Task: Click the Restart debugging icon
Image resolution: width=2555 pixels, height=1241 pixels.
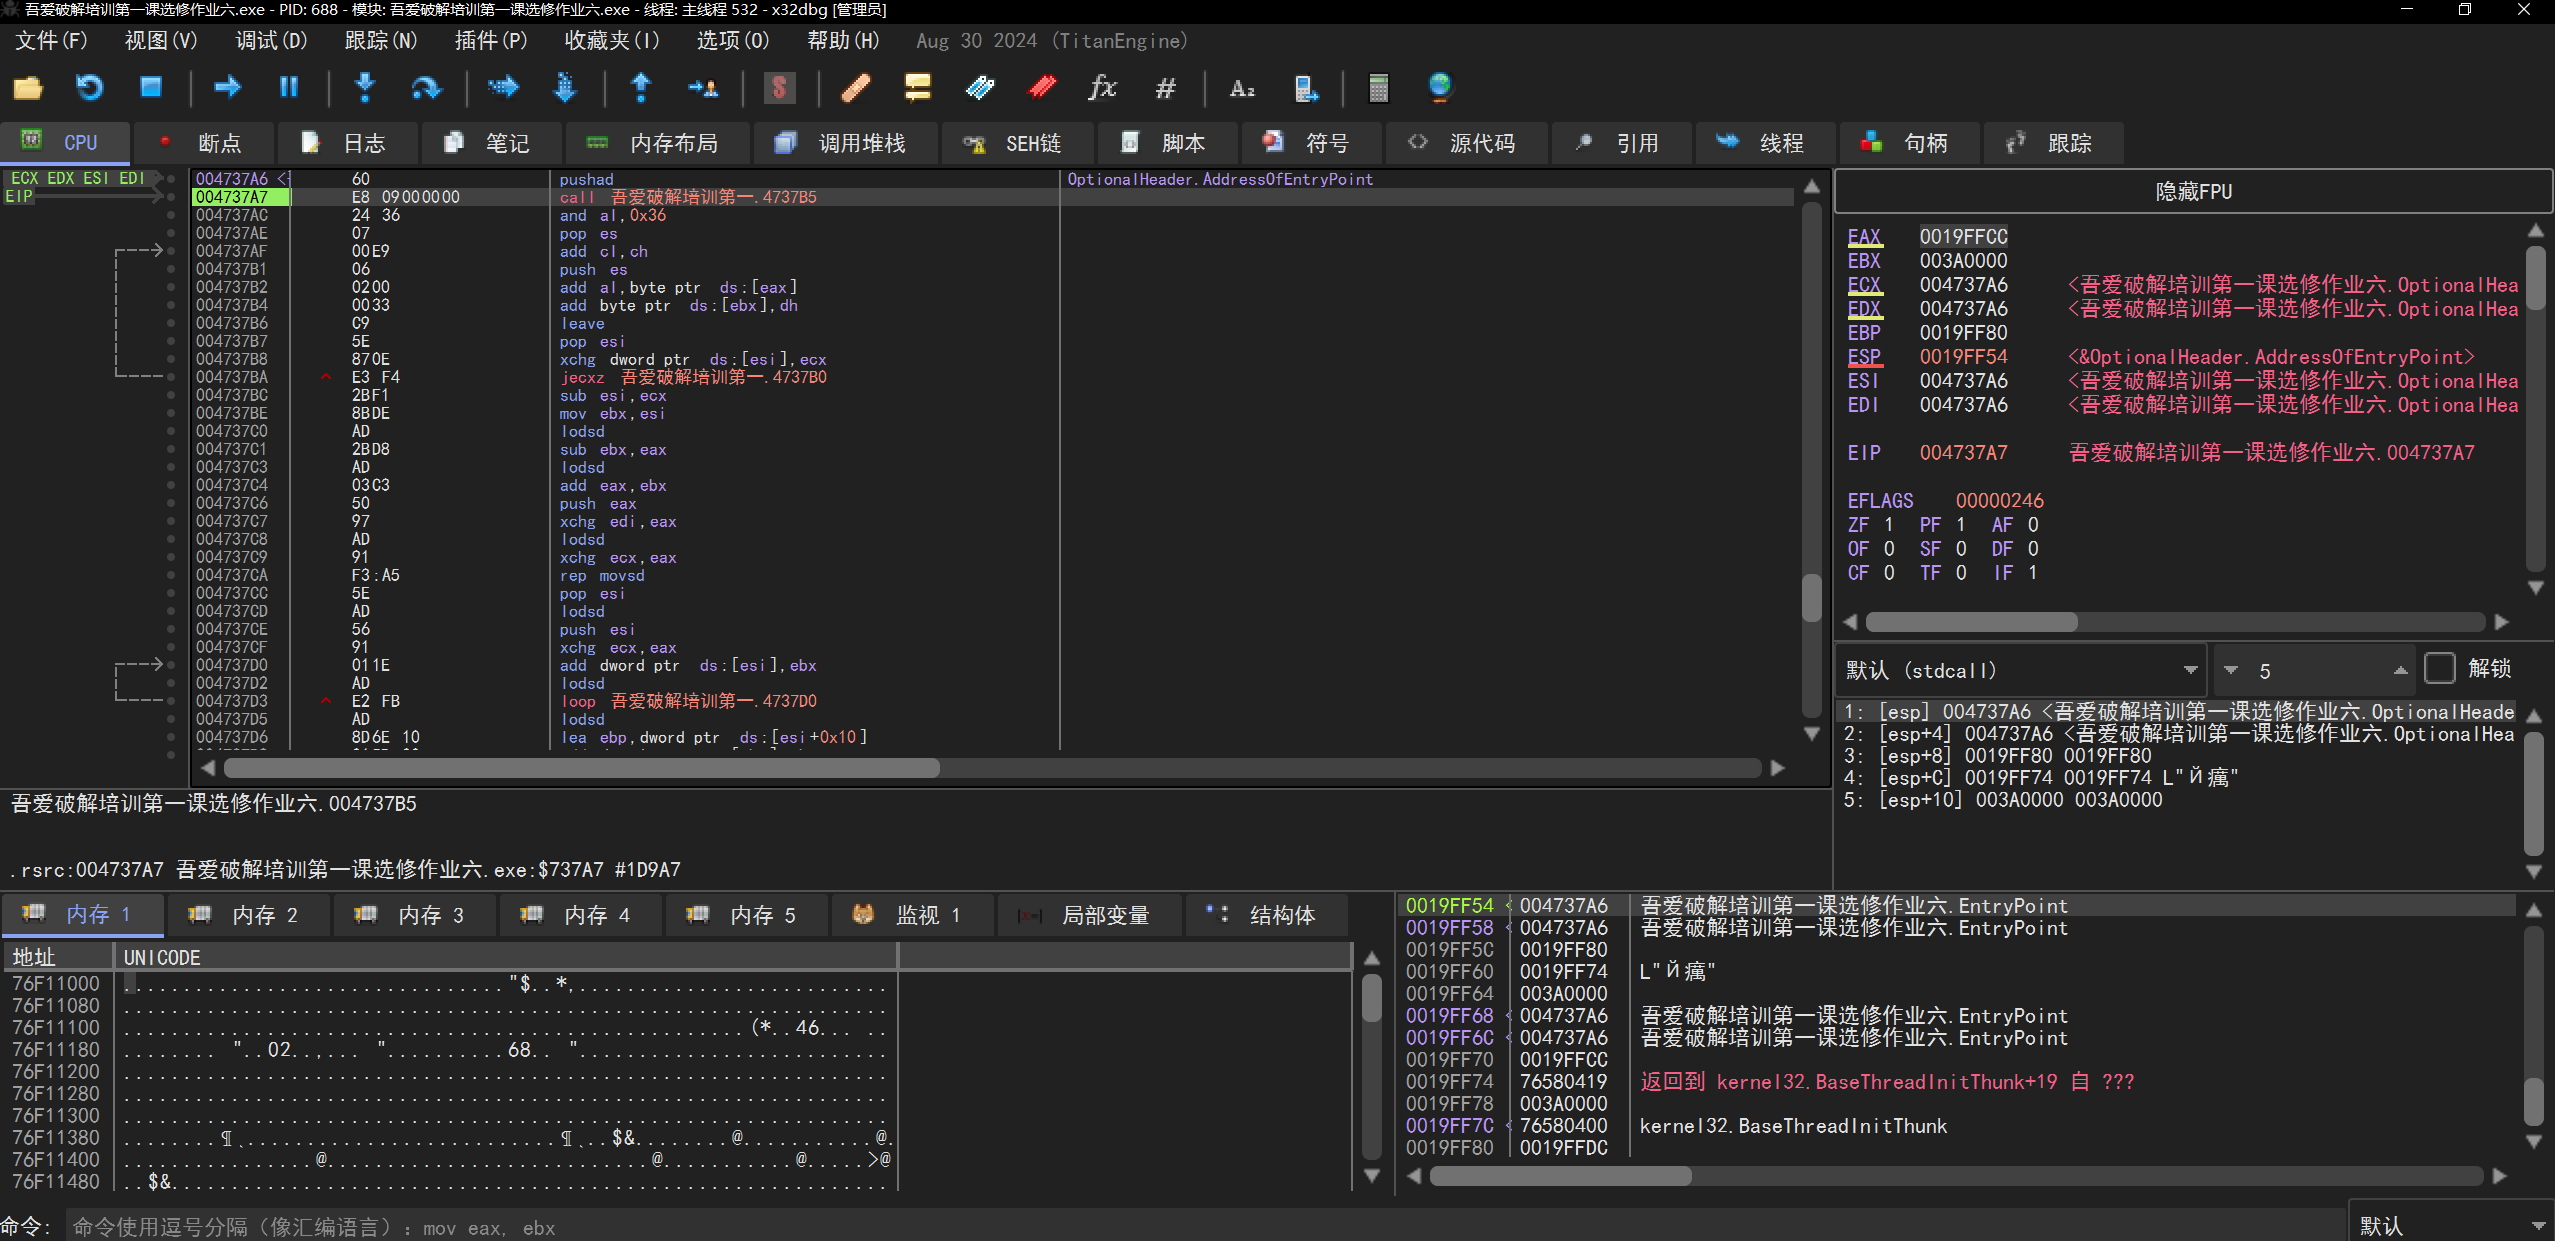Action: tap(90, 88)
